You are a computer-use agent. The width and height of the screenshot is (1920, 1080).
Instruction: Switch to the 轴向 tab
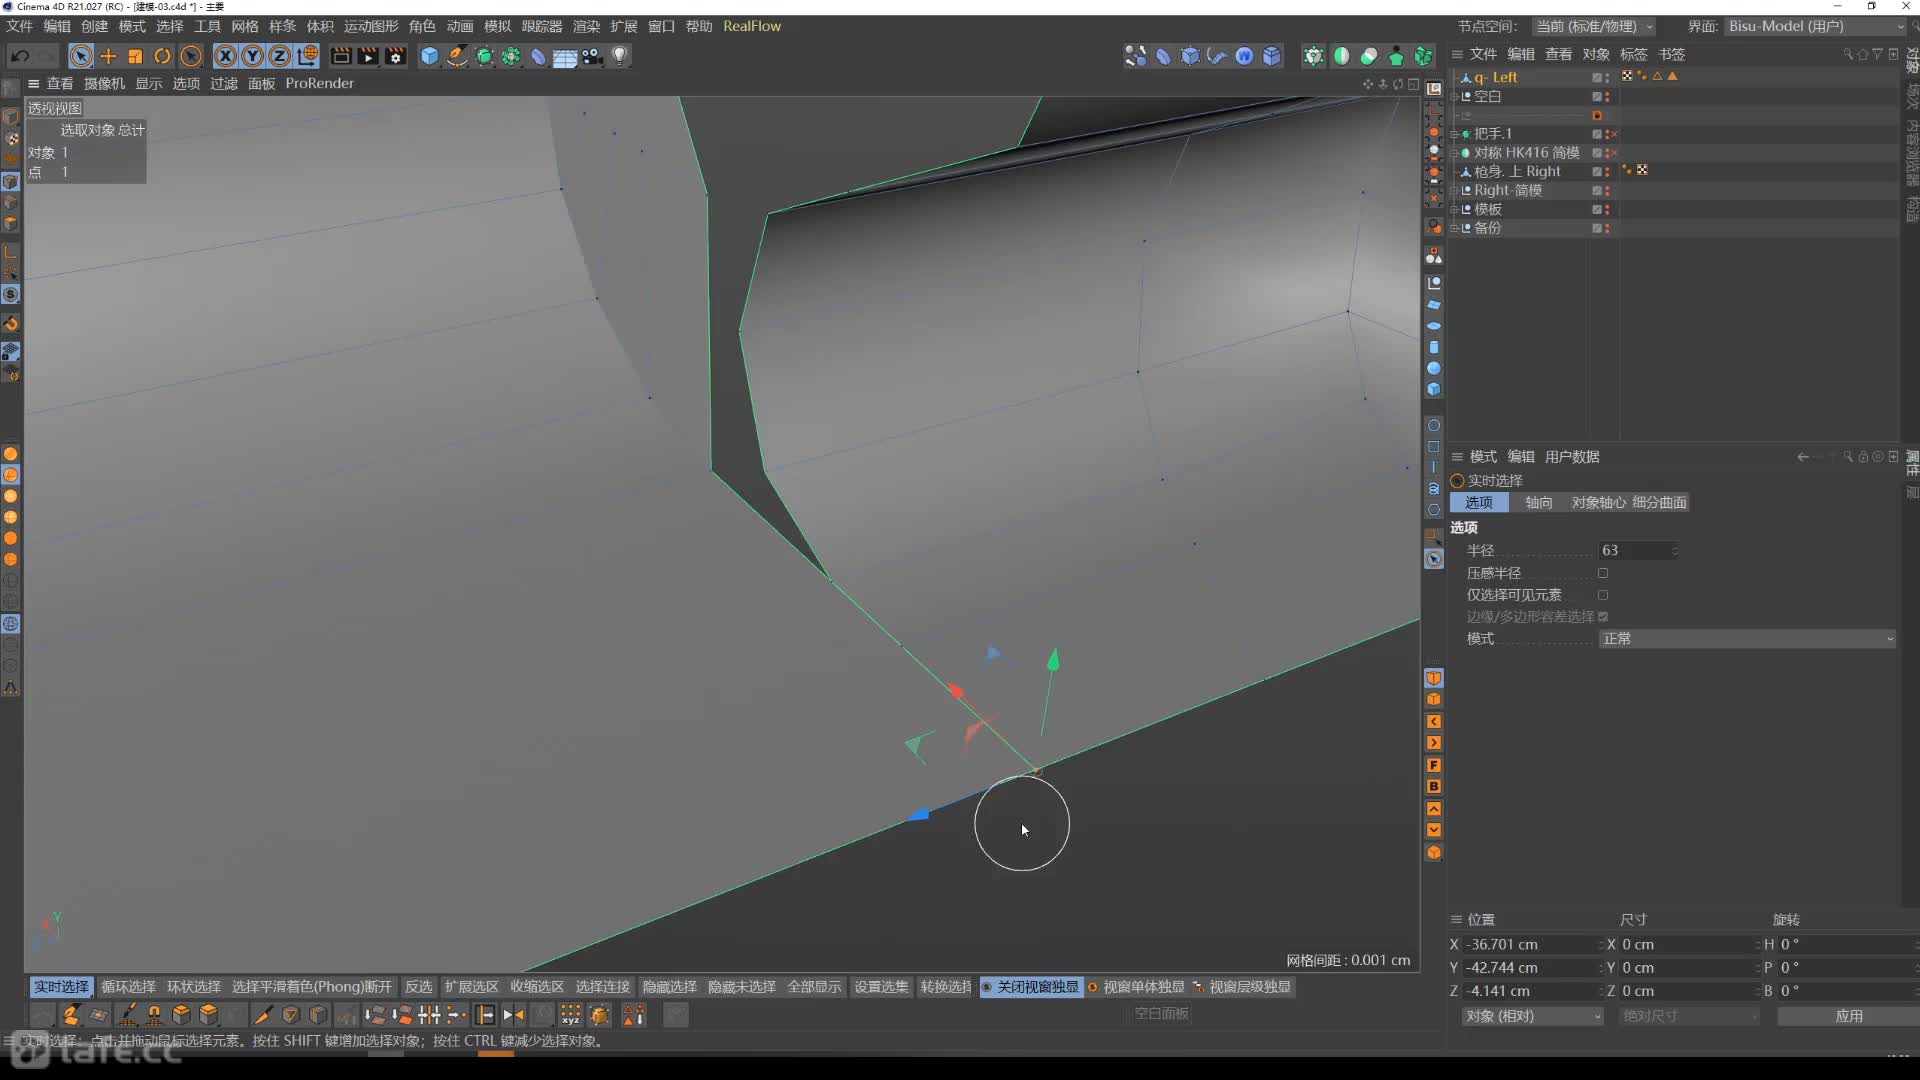[x=1538, y=502]
